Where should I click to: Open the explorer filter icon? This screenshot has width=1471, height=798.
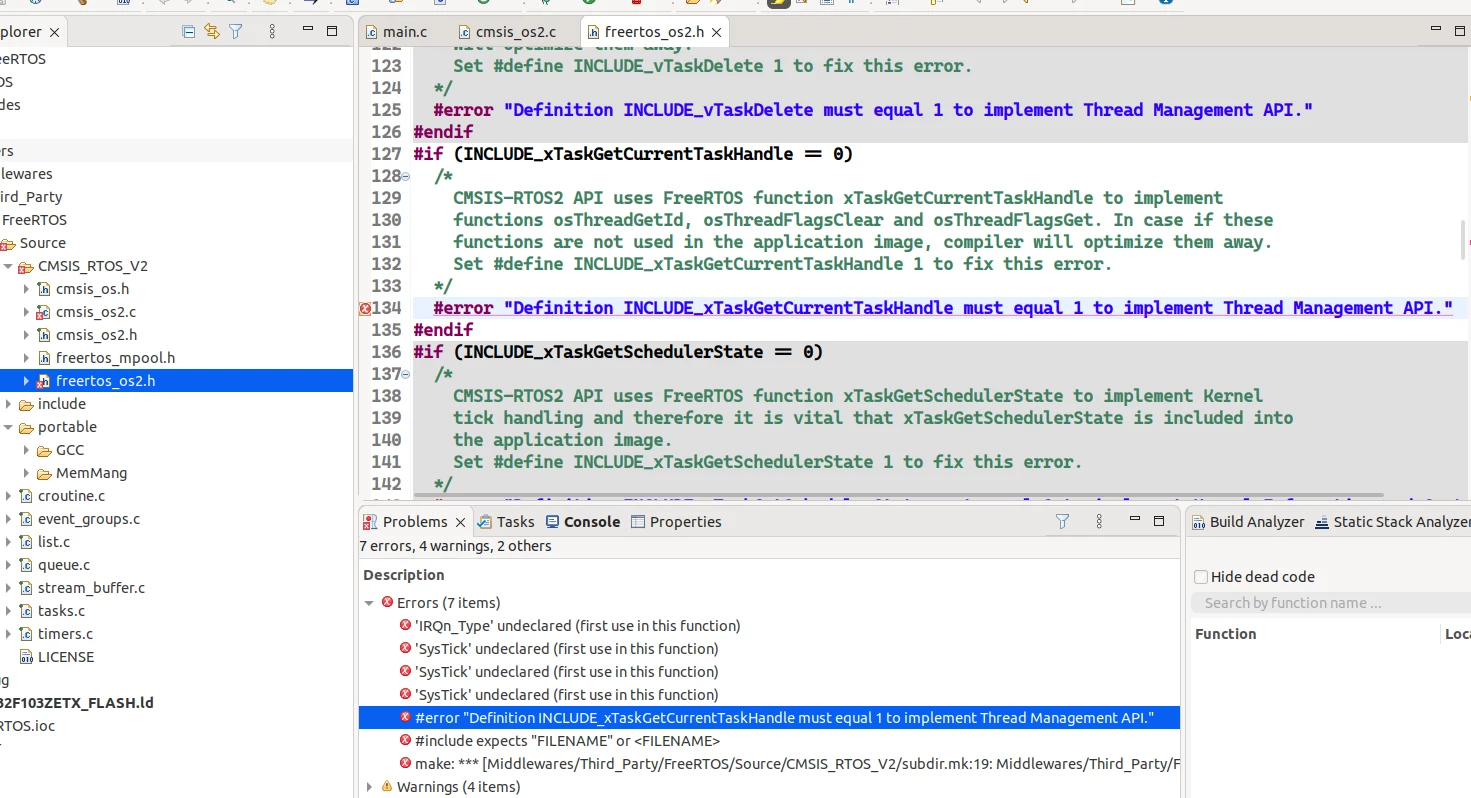236,32
